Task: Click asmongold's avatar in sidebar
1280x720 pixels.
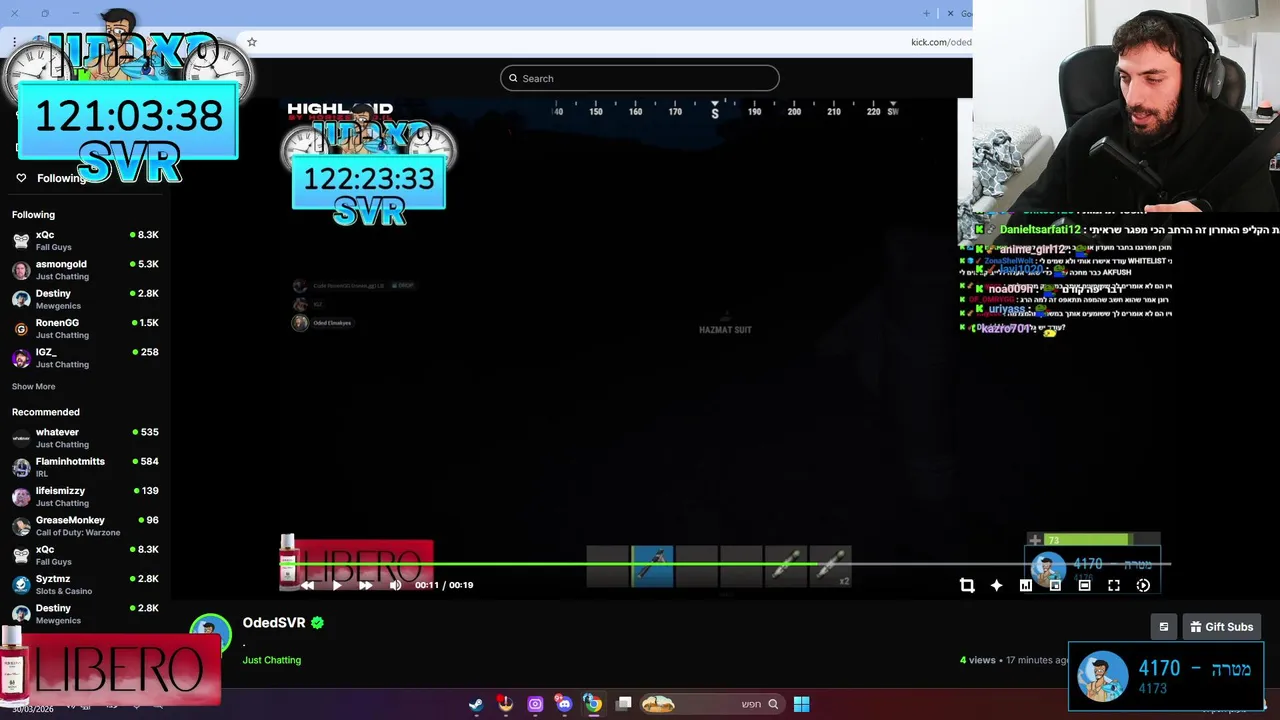Action: pos(21,270)
